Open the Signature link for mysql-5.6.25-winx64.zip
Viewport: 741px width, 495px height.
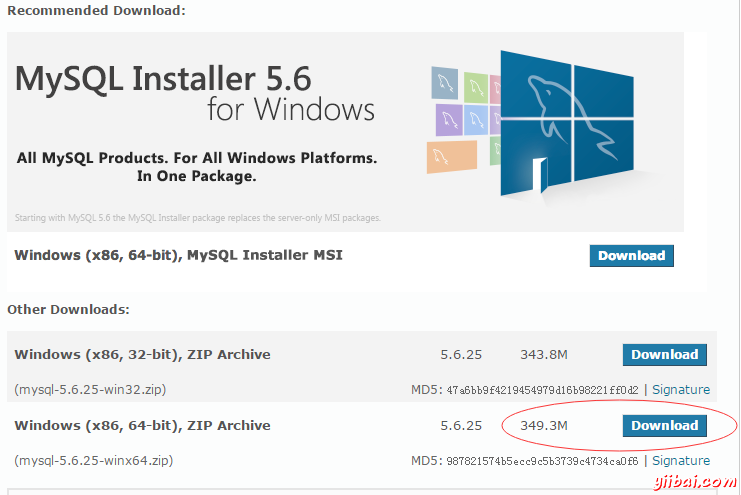pos(681,461)
